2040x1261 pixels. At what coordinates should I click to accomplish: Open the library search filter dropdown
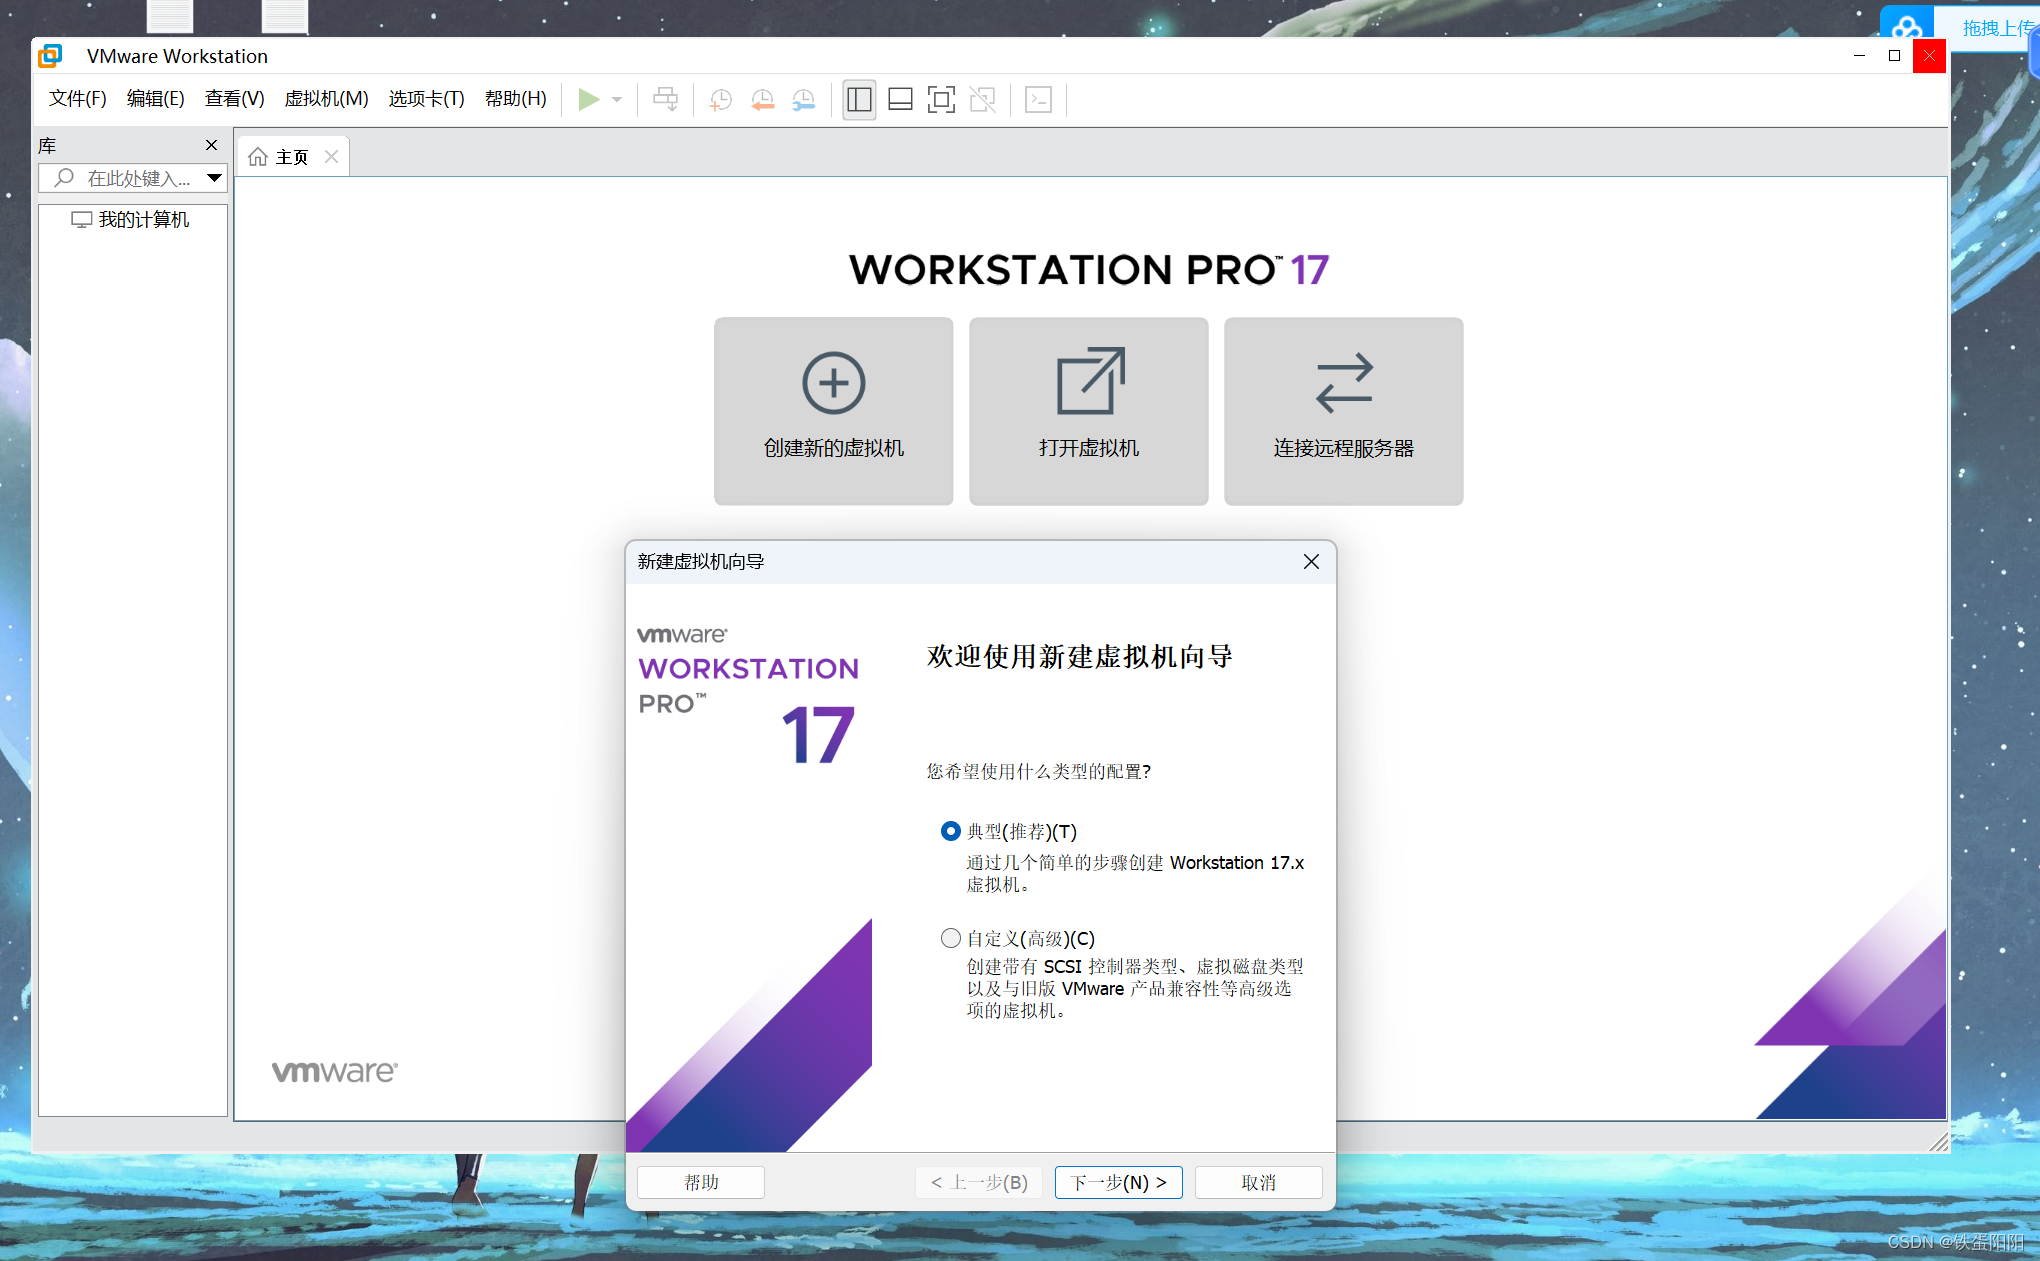point(214,178)
